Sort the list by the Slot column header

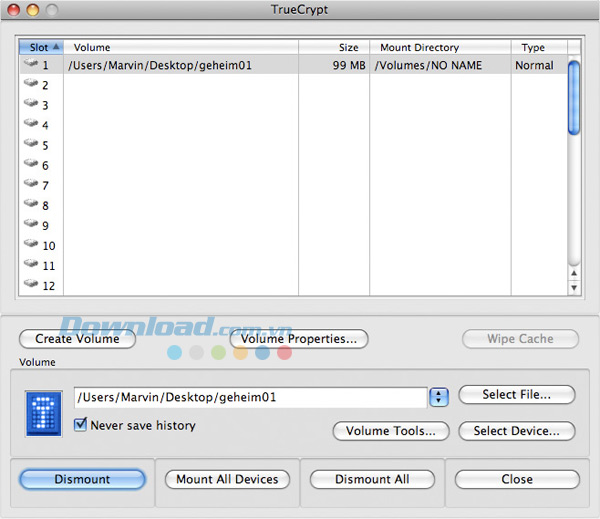[x=41, y=47]
